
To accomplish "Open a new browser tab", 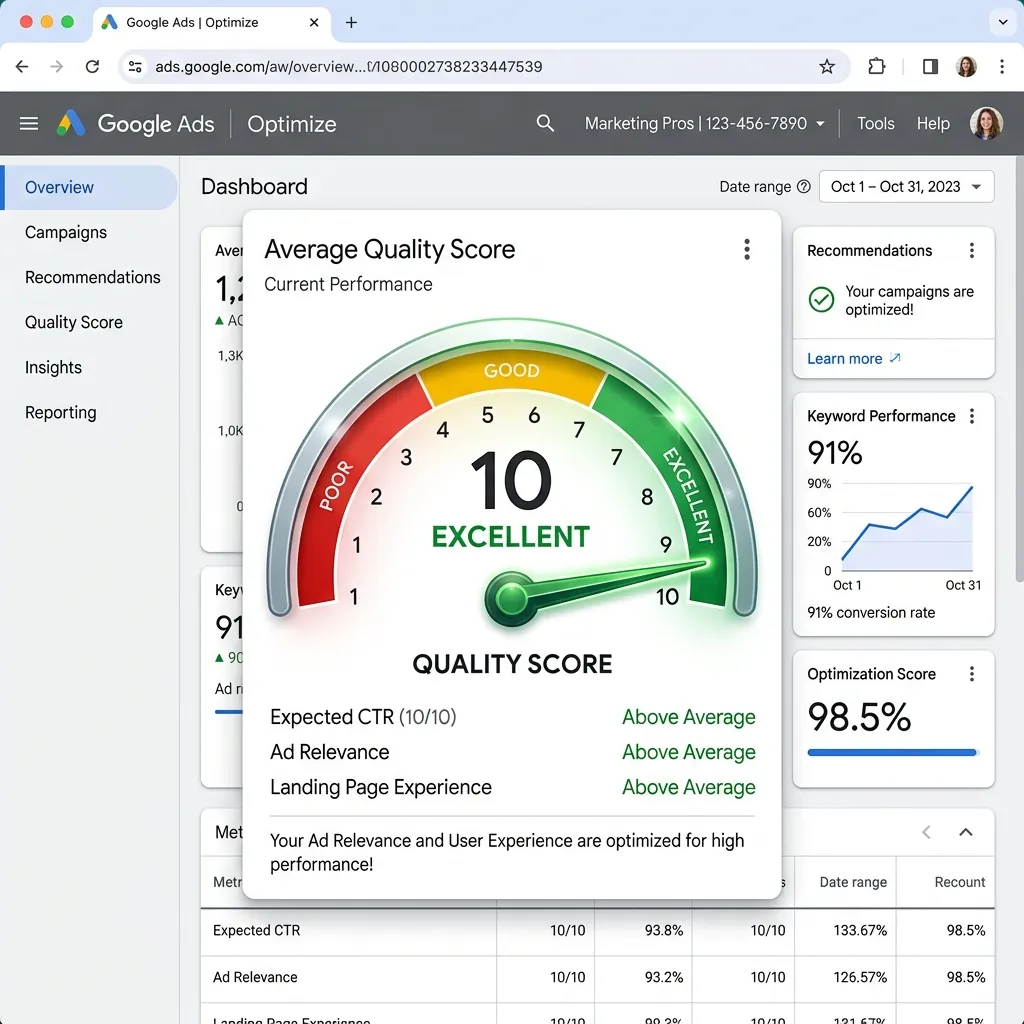I will pos(351,23).
